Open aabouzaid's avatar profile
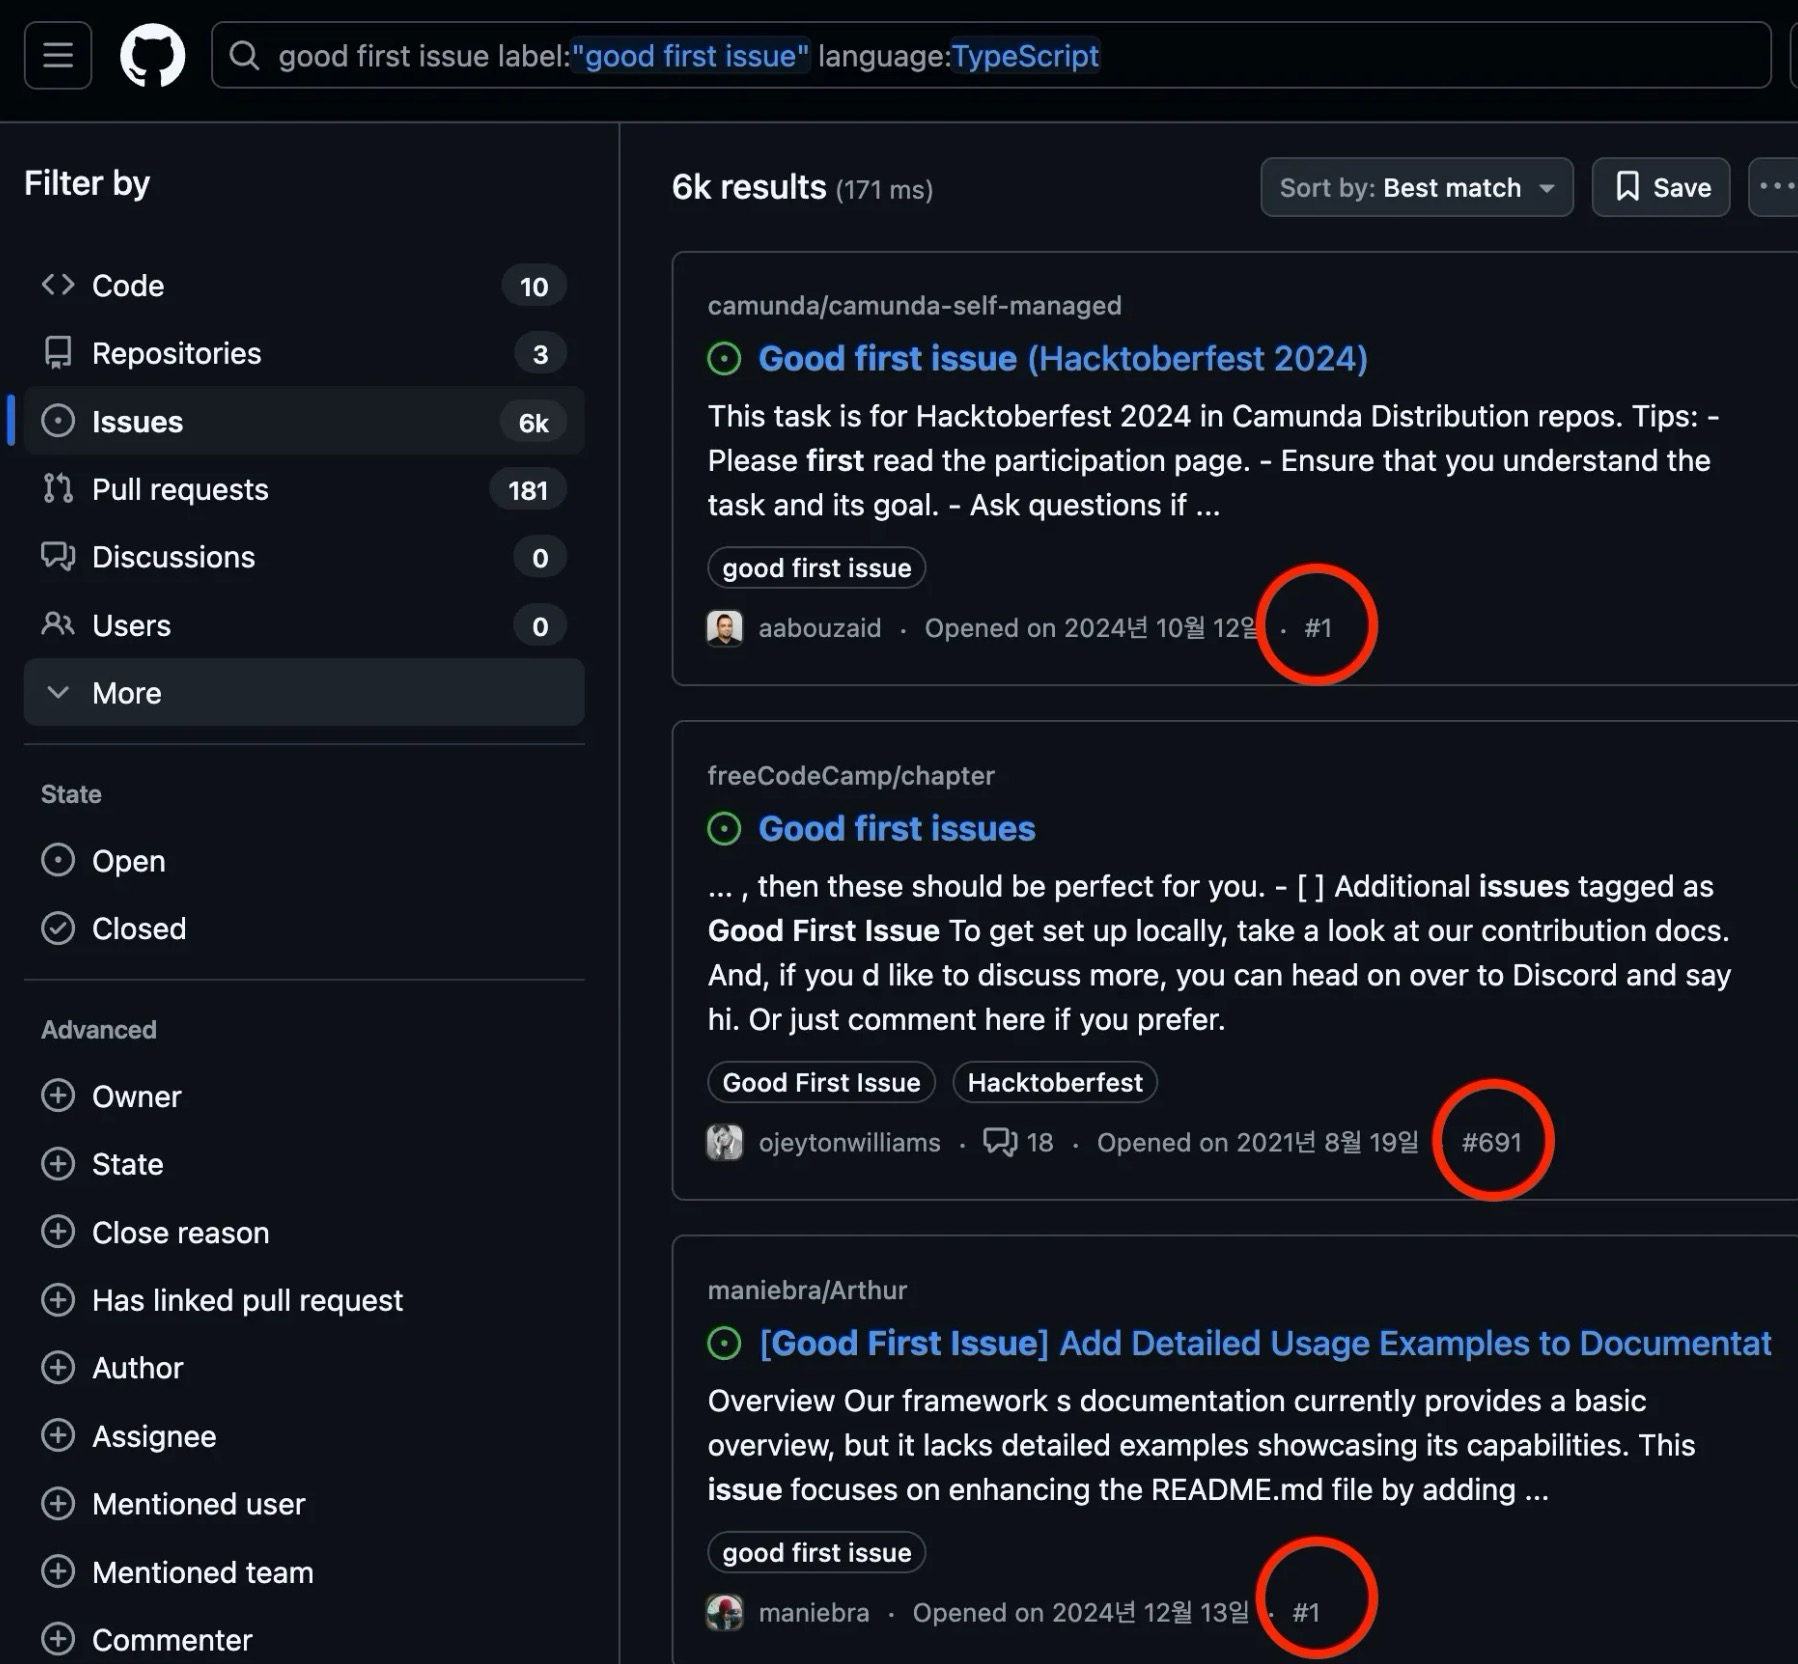Viewport: 1798px width, 1664px height. pyautogui.click(x=725, y=628)
